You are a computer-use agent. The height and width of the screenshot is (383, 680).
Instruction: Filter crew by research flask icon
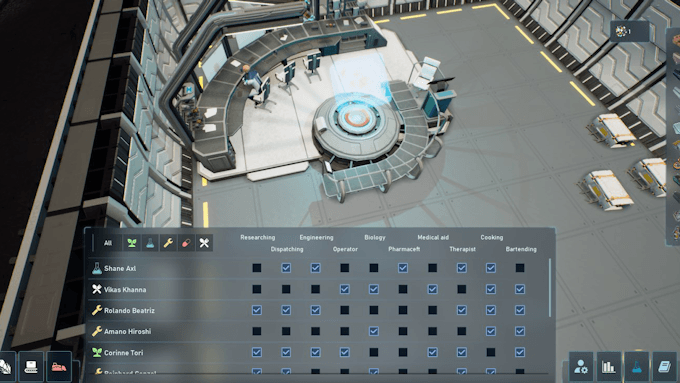pyautogui.click(x=150, y=243)
